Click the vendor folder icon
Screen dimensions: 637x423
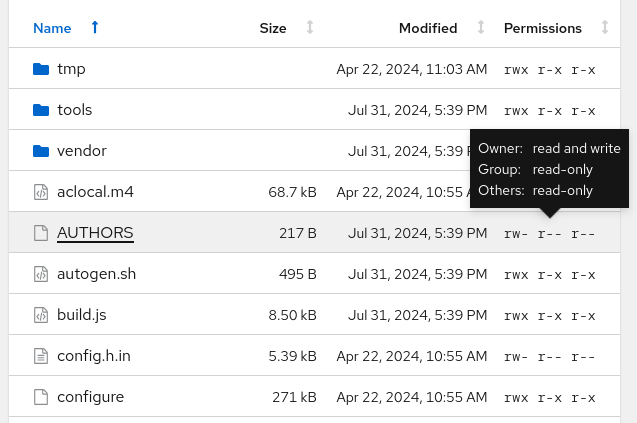click(x=41, y=151)
